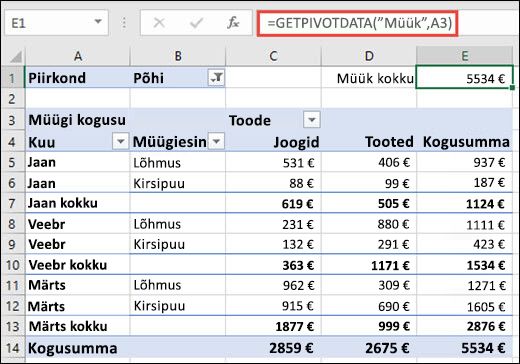Click the 2876 € subtotal cell
The image size is (520, 364).
coord(464,326)
